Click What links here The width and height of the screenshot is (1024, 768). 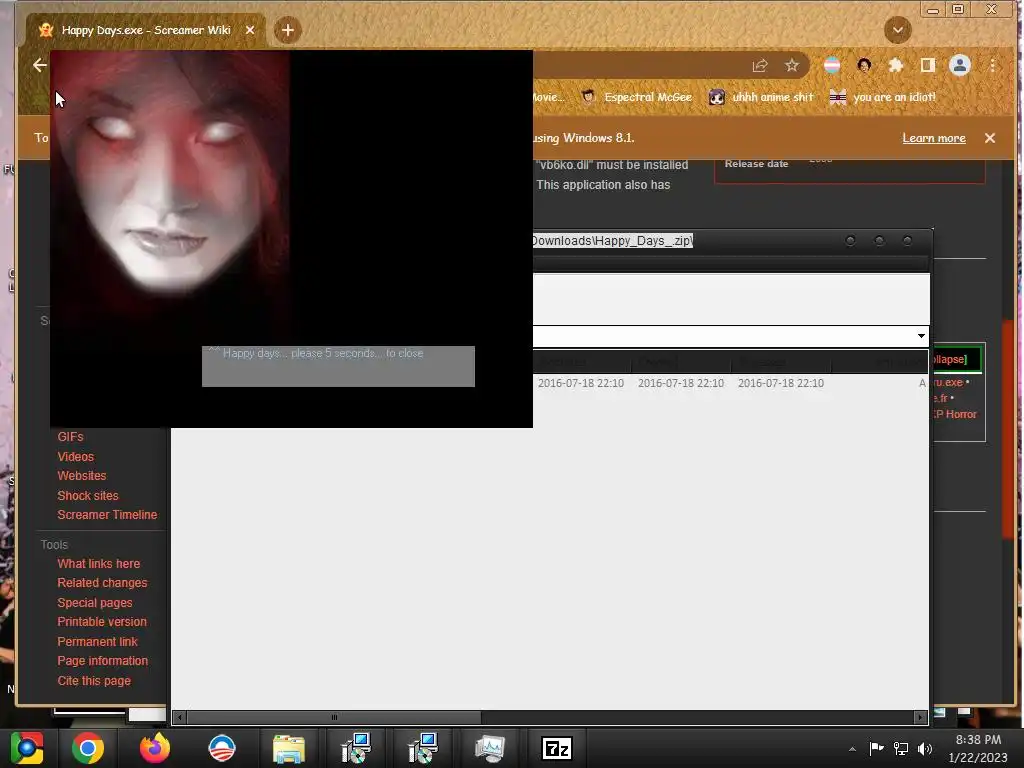[99, 564]
